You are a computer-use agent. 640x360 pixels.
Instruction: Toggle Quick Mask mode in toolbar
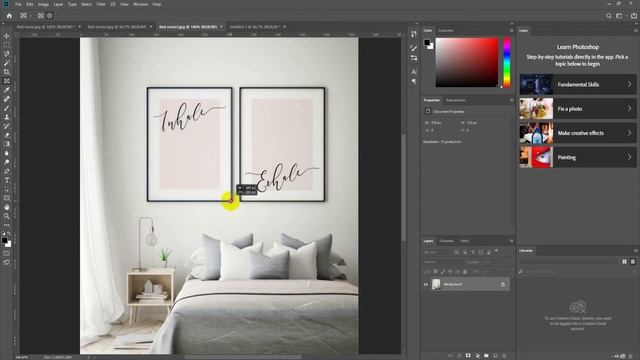tap(7, 253)
